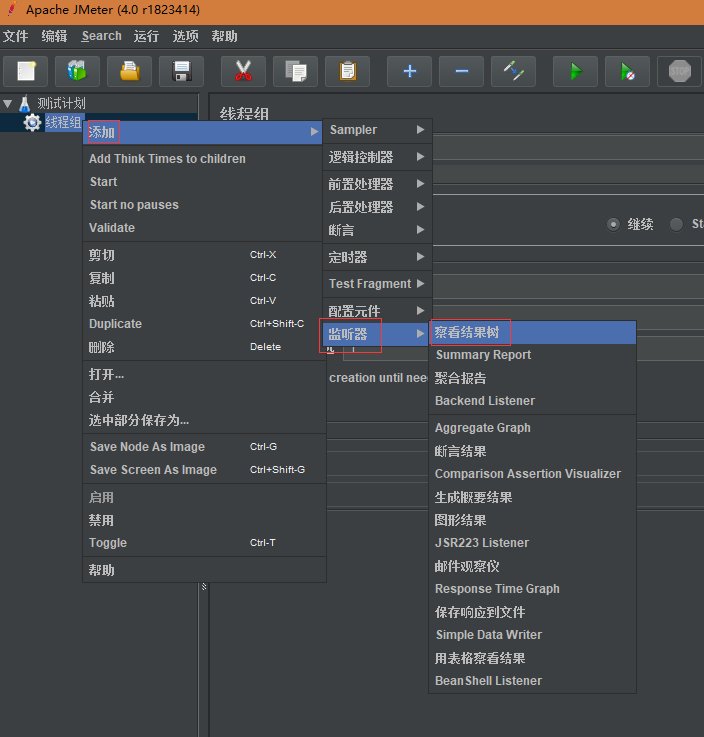Screen dimensions: 704x737
Task: Click the JMeter feather title icon
Action: pyautogui.click(x=12, y=9)
